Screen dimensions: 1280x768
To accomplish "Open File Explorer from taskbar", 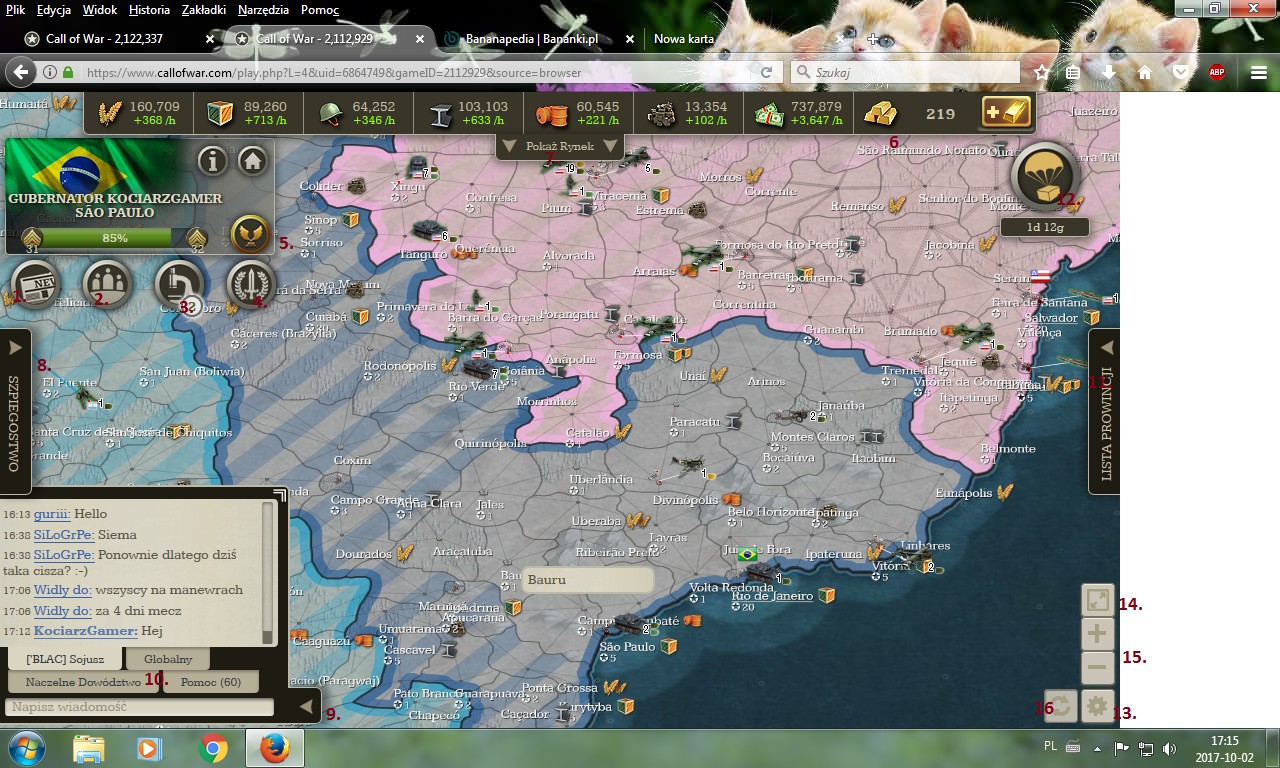I will pyautogui.click(x=88, y=748).
